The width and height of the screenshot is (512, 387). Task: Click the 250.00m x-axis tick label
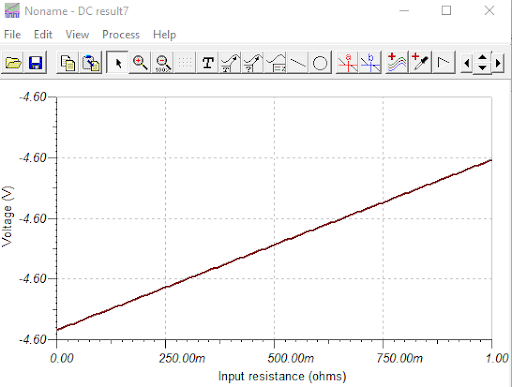(x=182, y=358)
